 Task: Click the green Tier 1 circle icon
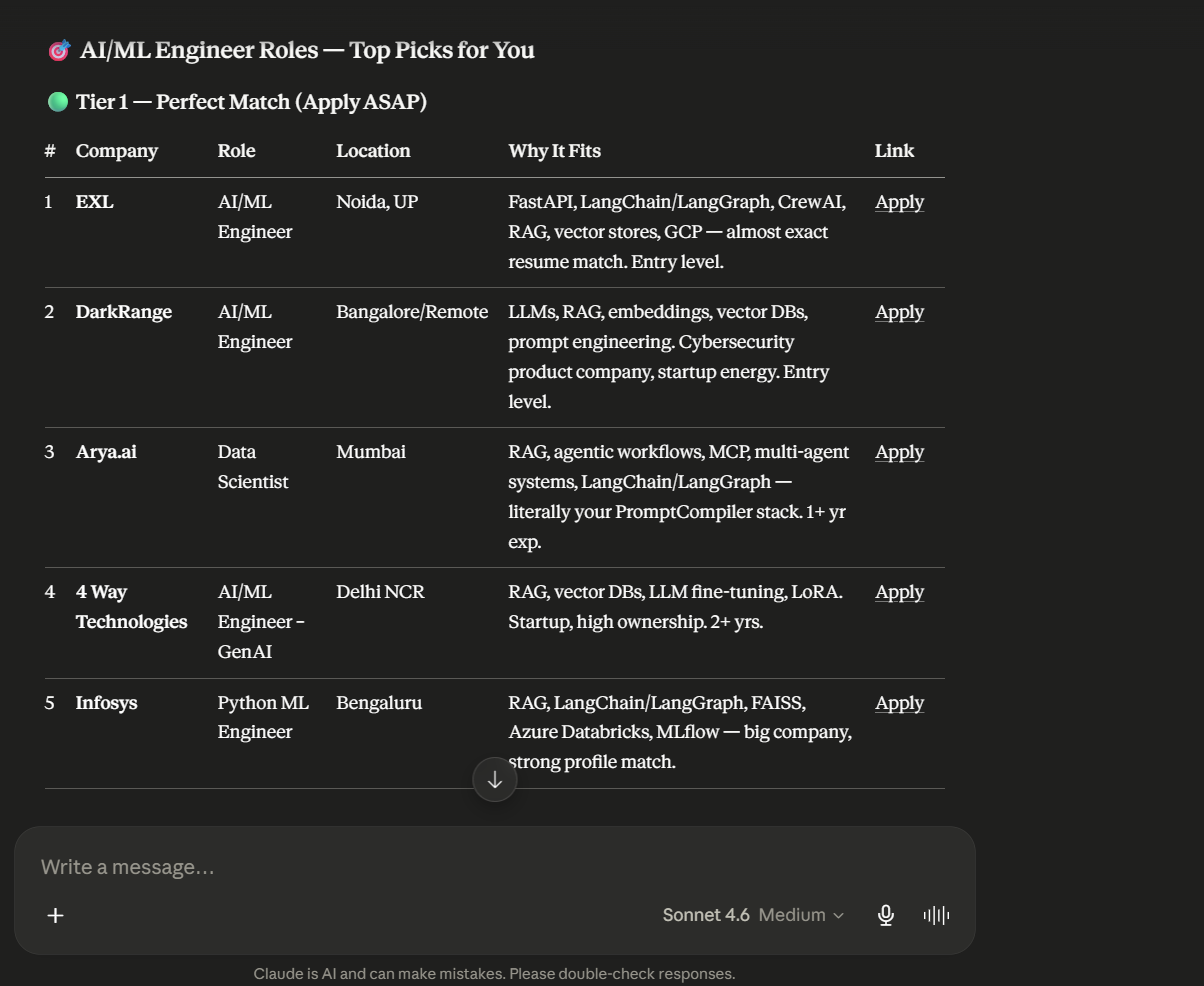(x=58, y=102)
